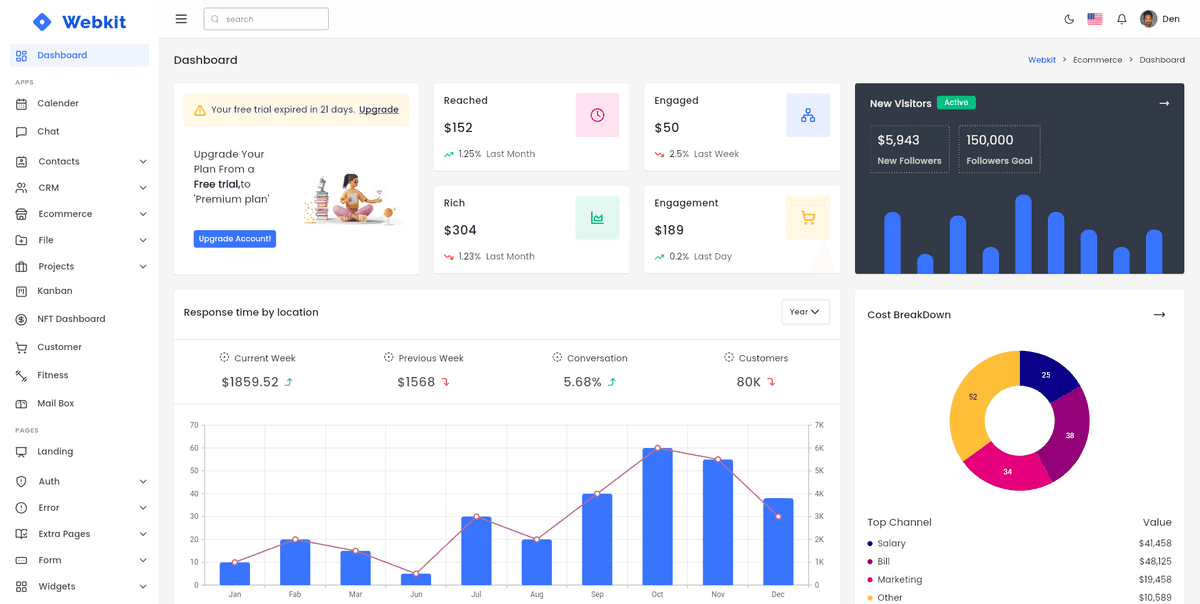Click the Mail Box icon

pyautogui.click(x=22, y=404)
